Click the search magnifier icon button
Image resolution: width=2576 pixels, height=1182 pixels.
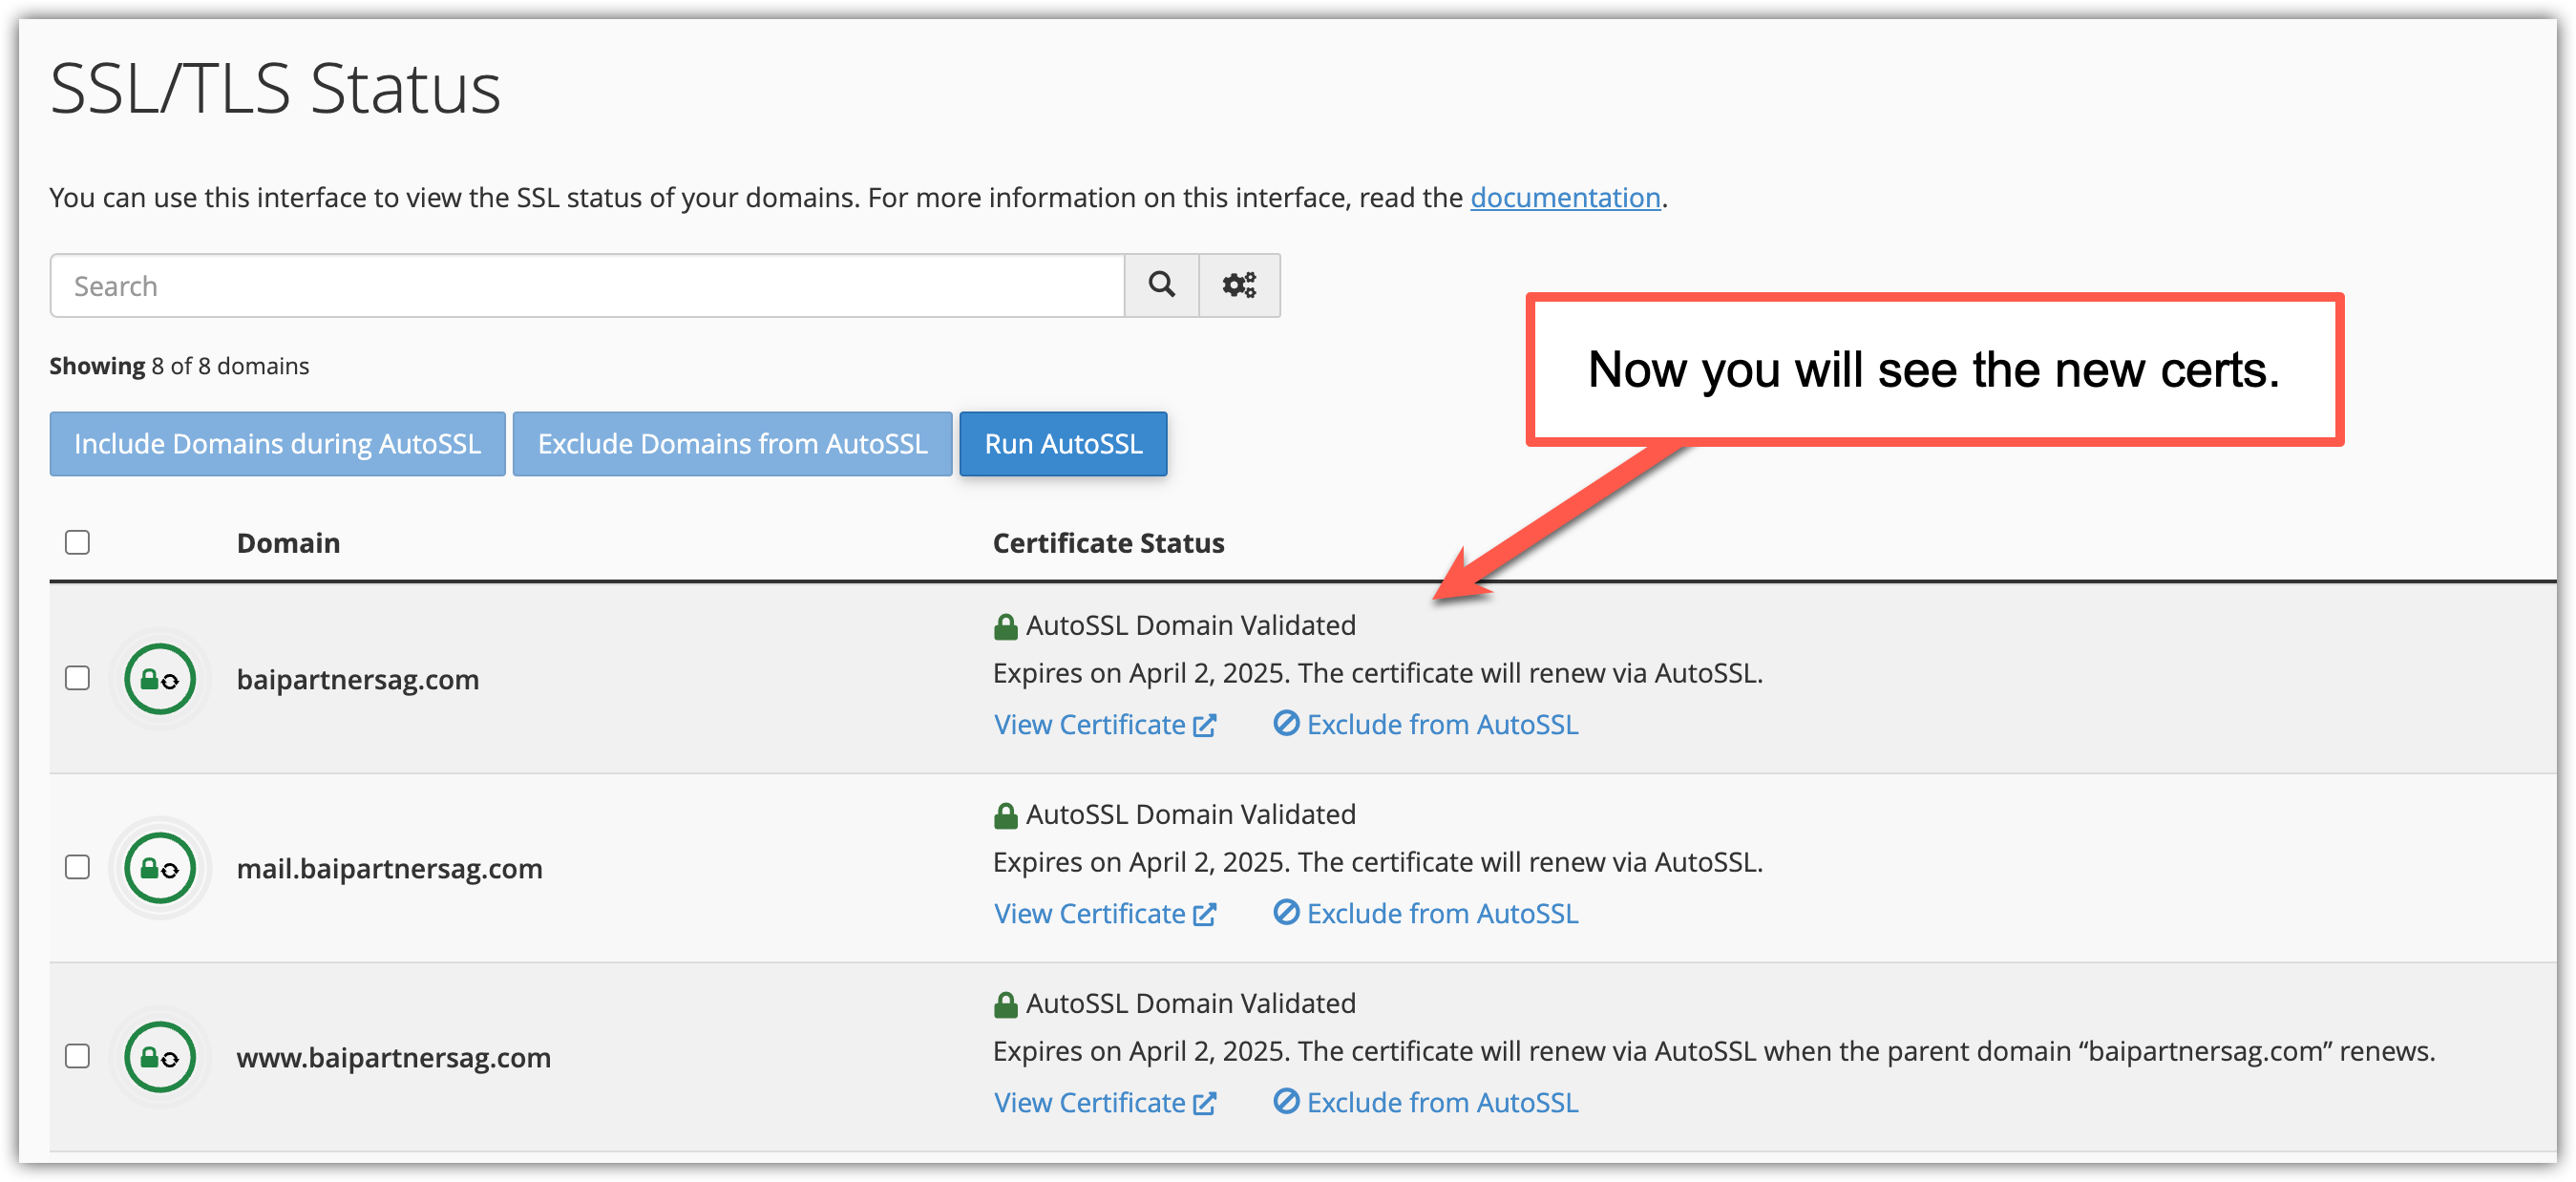click(1161, 285)
